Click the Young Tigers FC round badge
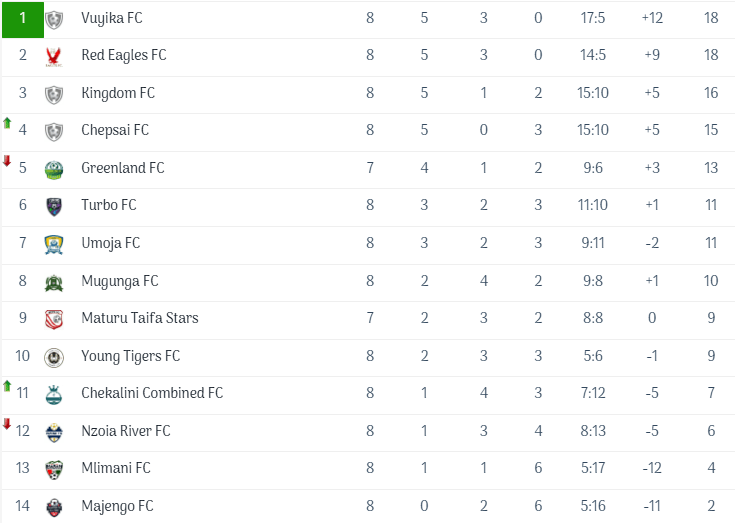The width and height of the screenshot is (735, 523). pyautogui.click(x=54, y=357)
